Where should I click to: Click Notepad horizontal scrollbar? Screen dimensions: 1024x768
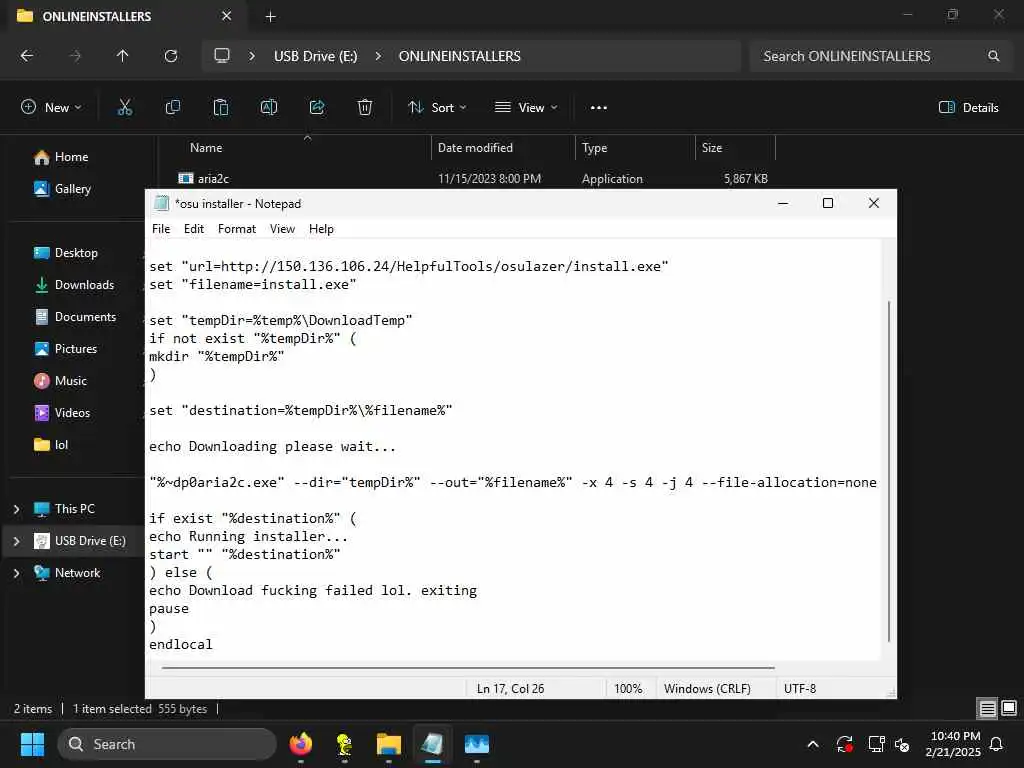(x=468, y=668)
